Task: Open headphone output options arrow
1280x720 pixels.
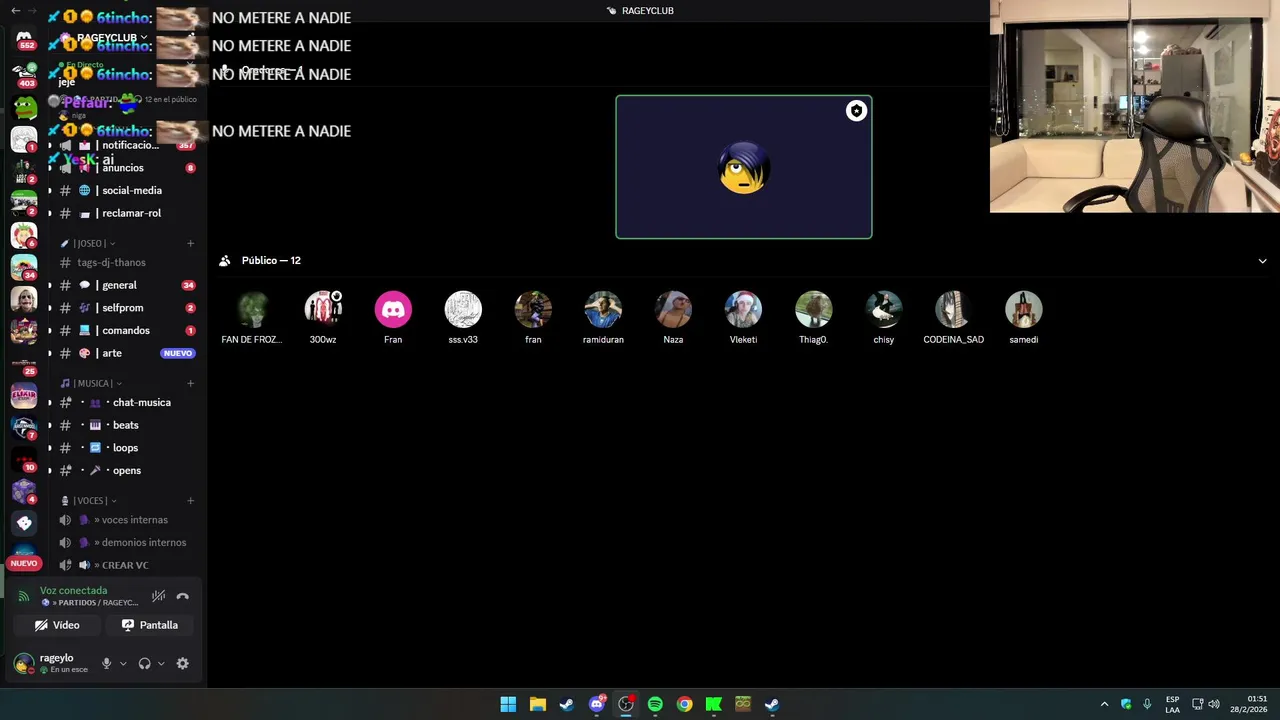Action: pos(161,663)
